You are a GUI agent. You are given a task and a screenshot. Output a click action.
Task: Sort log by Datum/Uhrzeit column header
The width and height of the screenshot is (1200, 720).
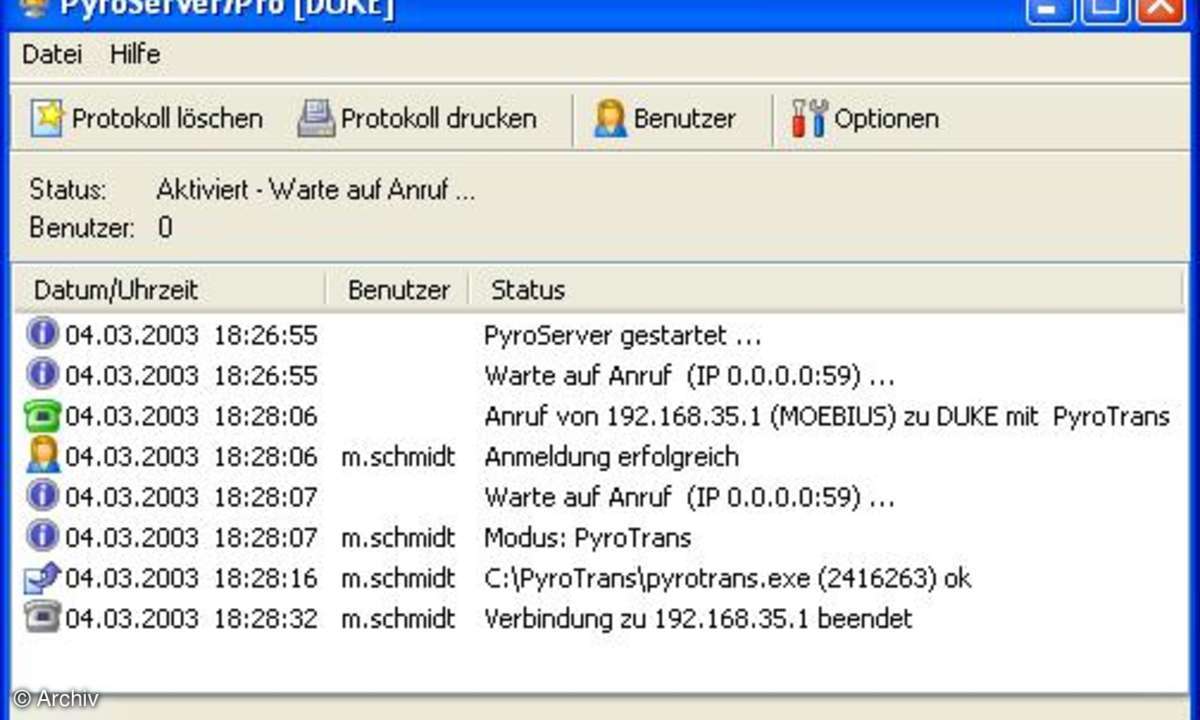(x=116, y=290)
